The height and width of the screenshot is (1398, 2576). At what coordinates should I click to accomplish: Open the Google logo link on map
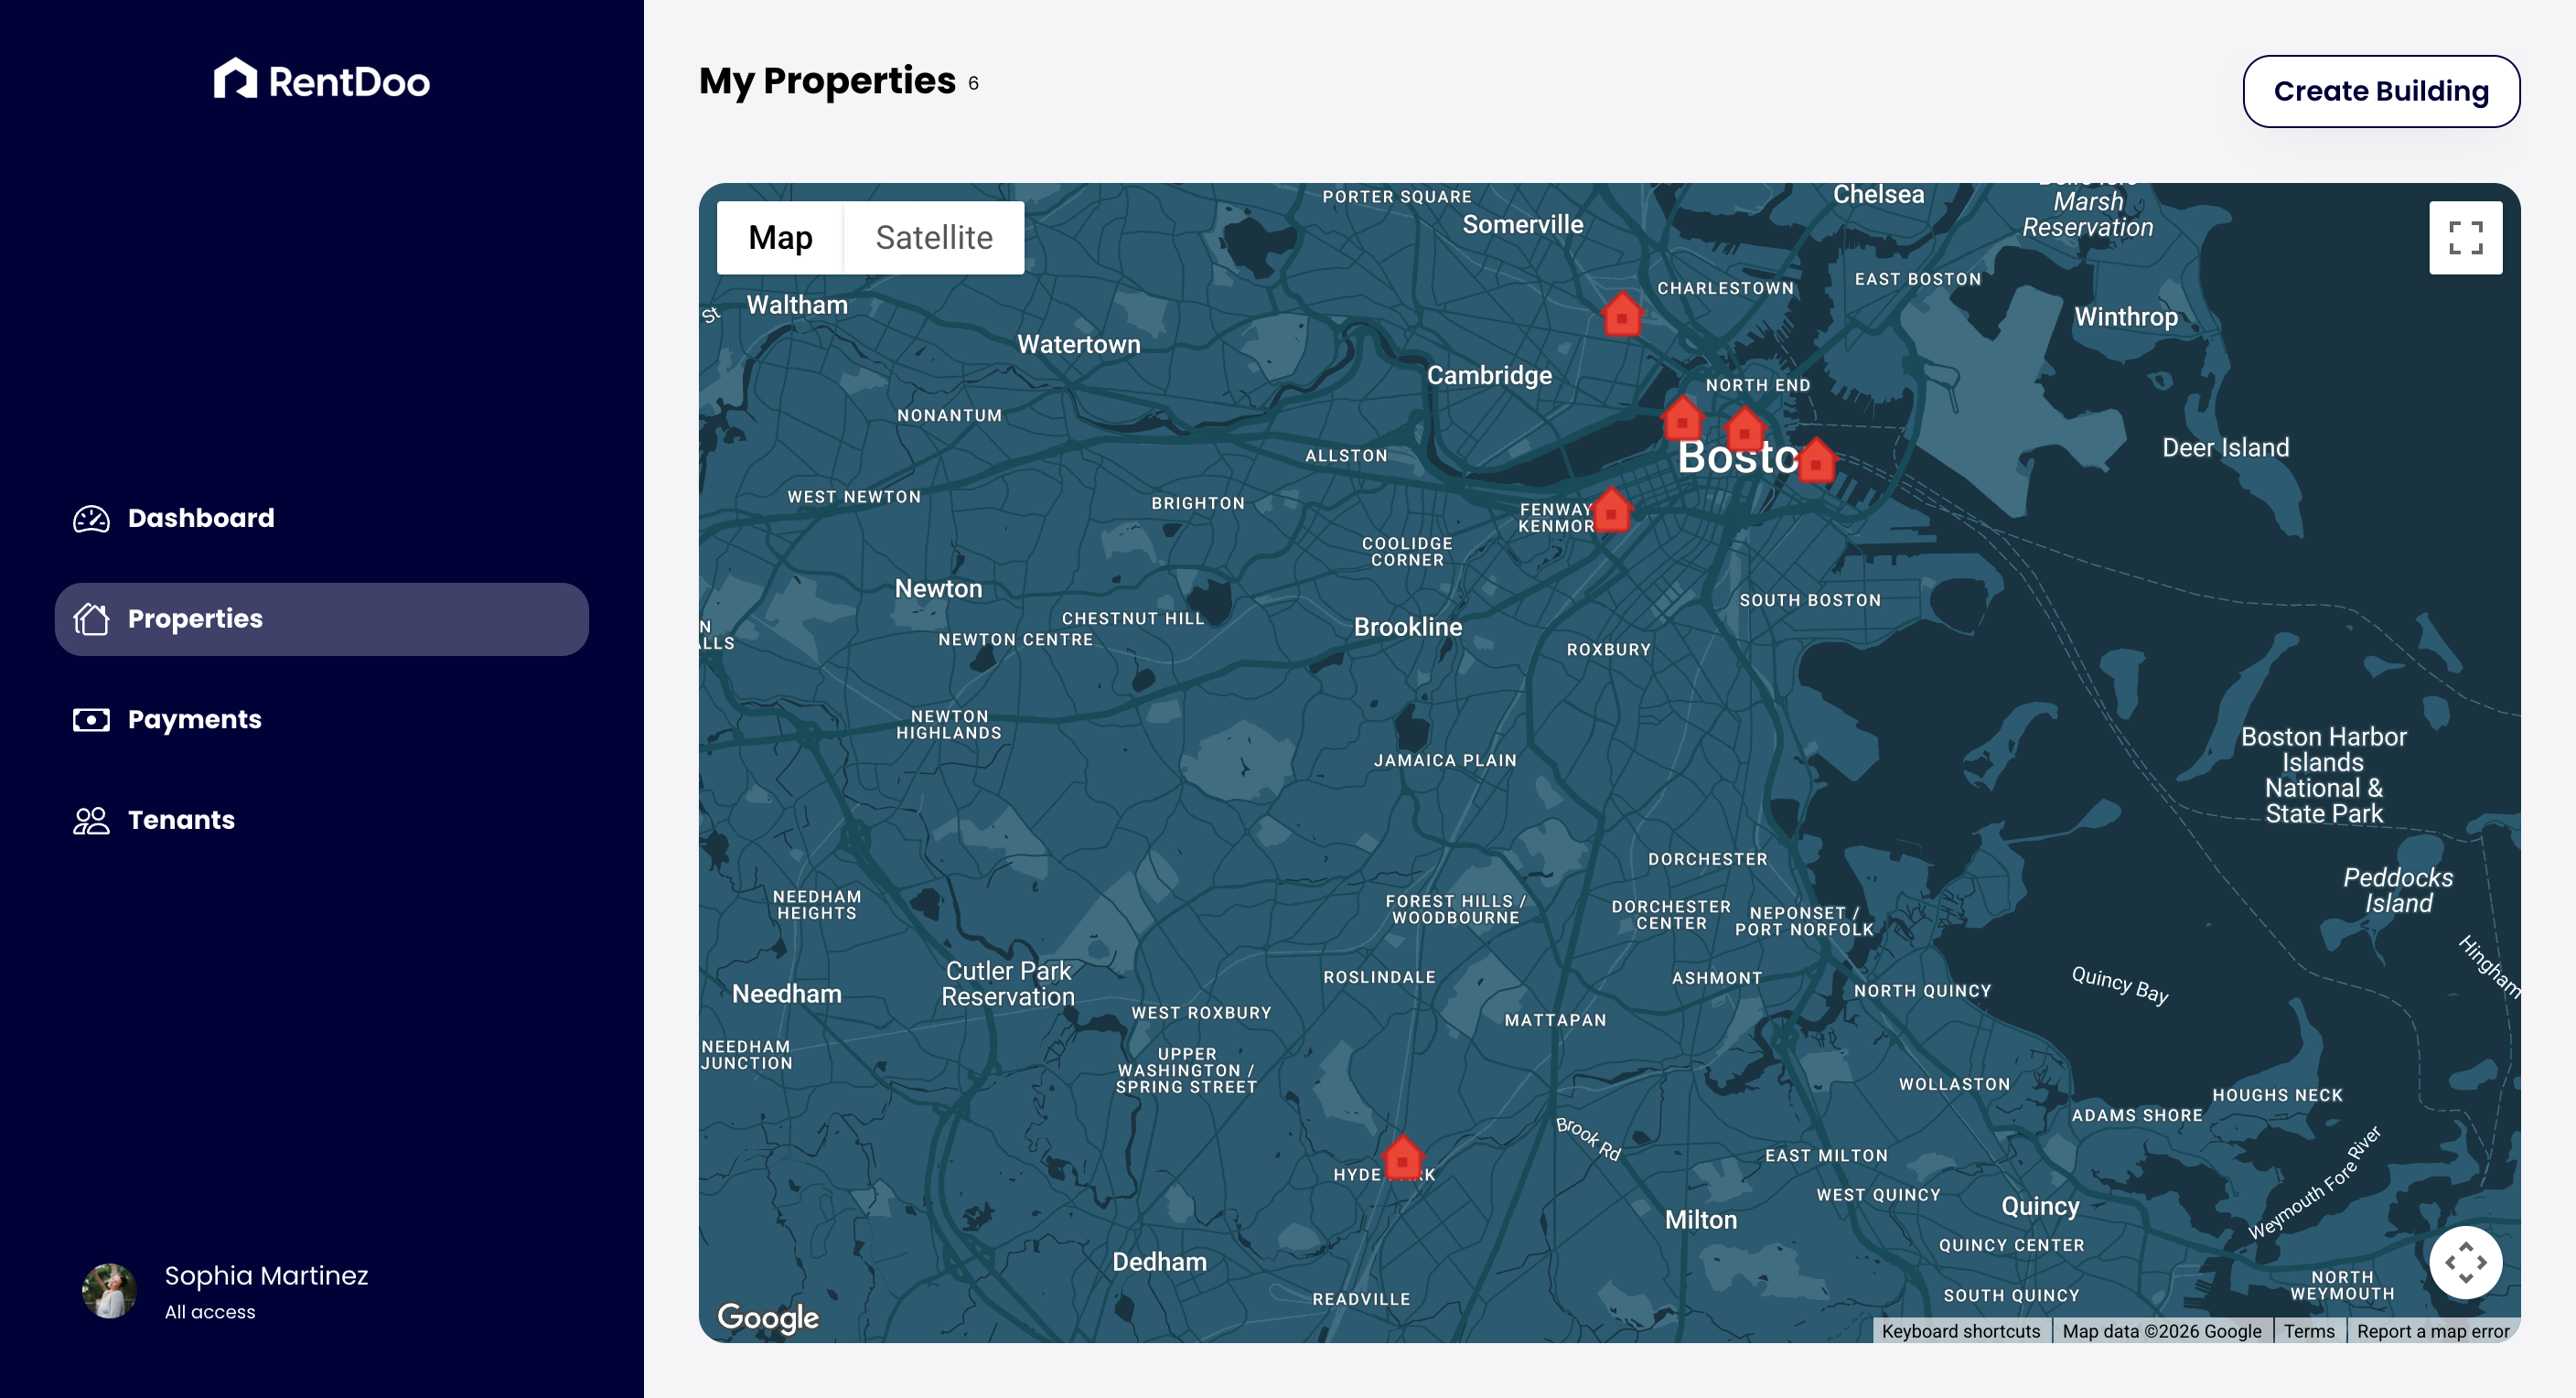pos(768,1317)
